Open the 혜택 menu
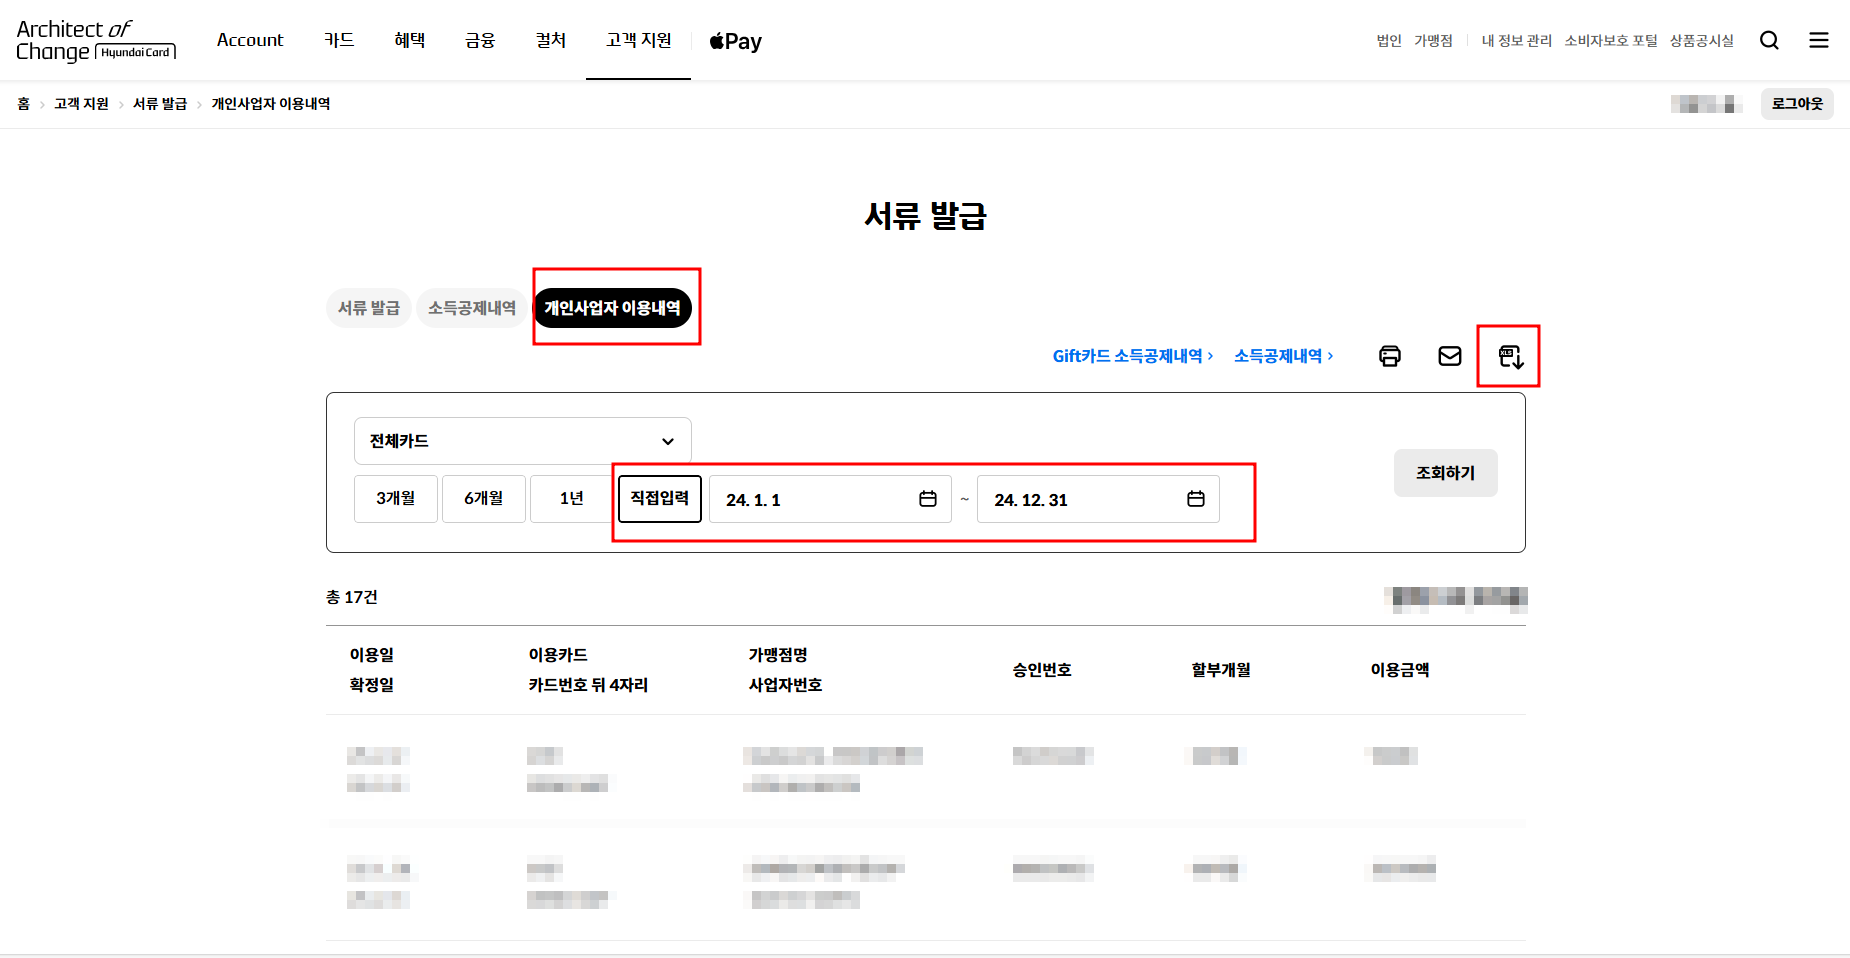 (410, 40)
